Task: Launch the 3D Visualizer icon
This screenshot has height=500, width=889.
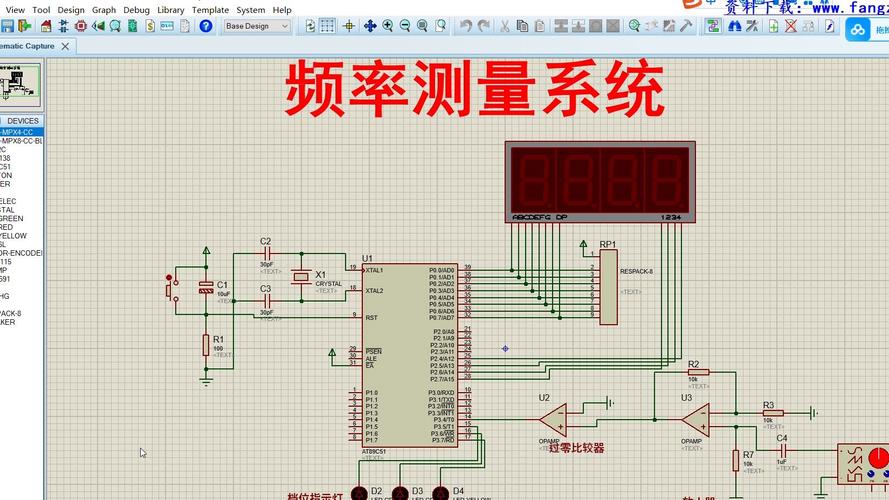Action: (98, 26)
